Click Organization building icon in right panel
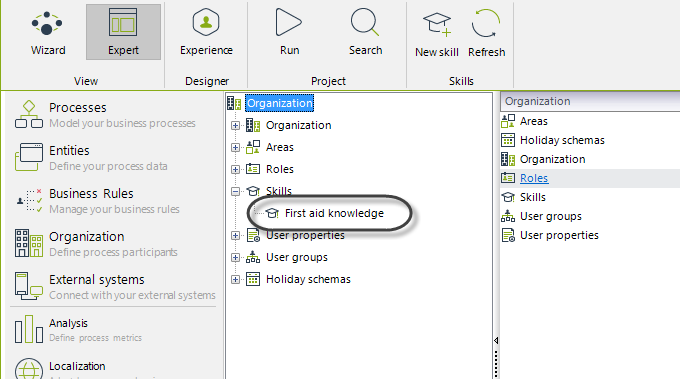The image size is (680, 379). click(x=508, y=159)
